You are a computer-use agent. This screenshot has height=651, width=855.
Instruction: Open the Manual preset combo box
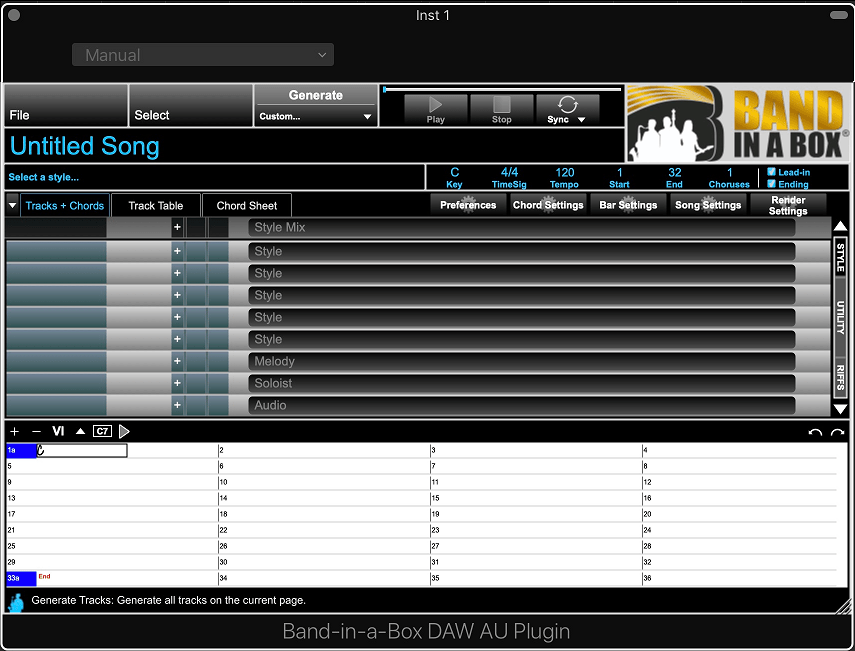pos(203,55)
